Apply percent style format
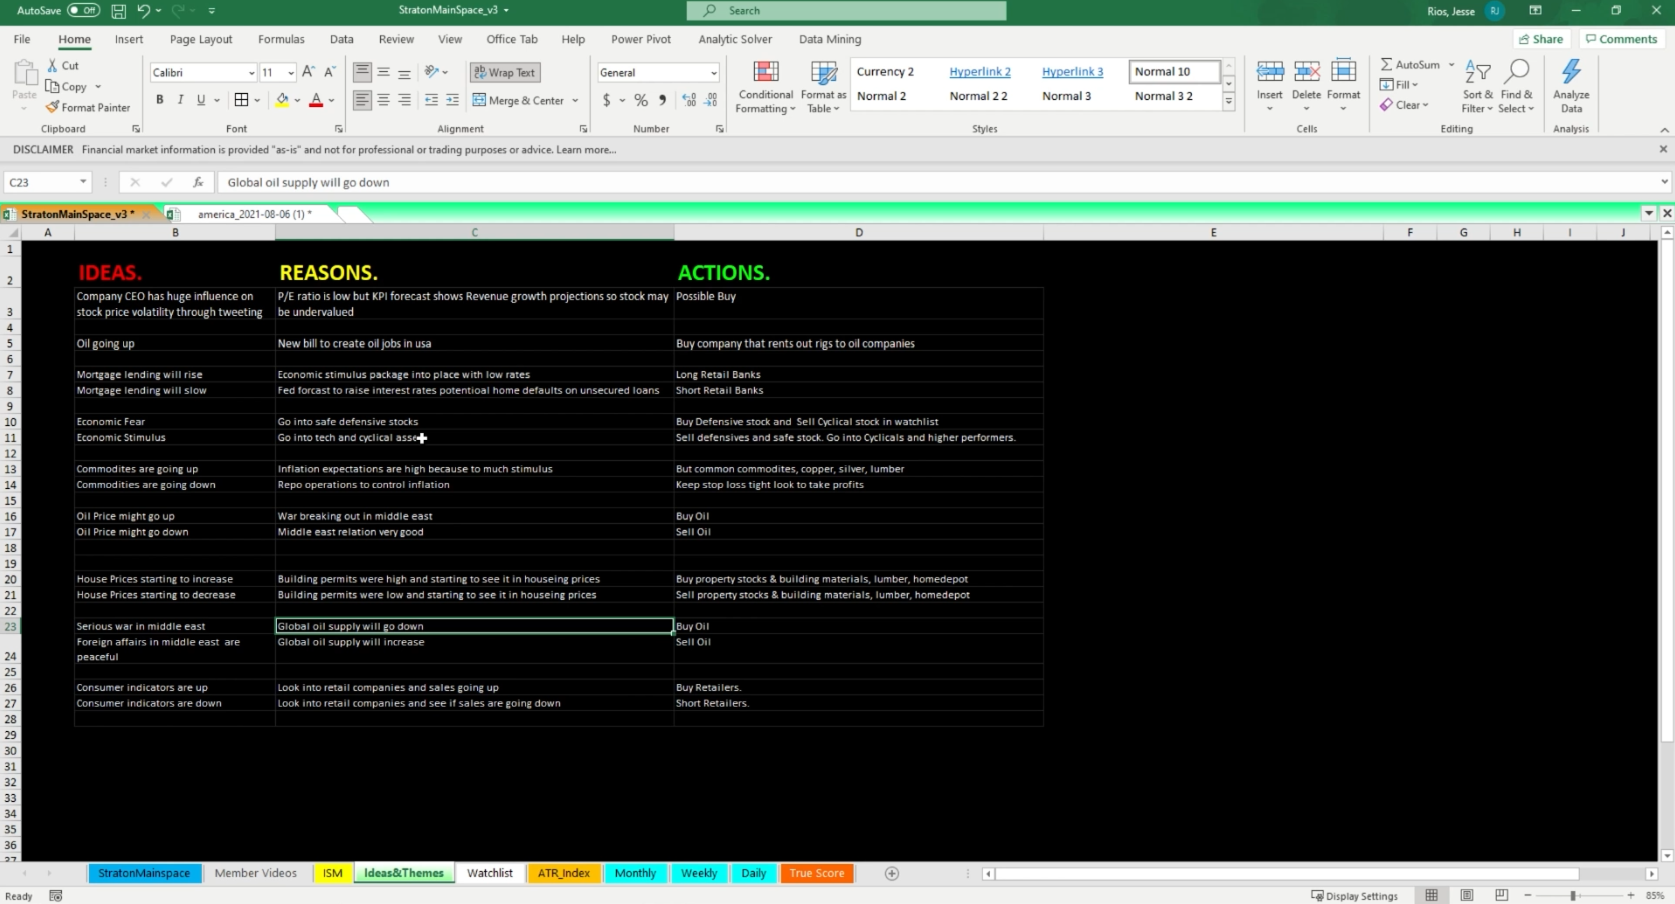This screenshot has height=904, width=1675. pos(641,100)
